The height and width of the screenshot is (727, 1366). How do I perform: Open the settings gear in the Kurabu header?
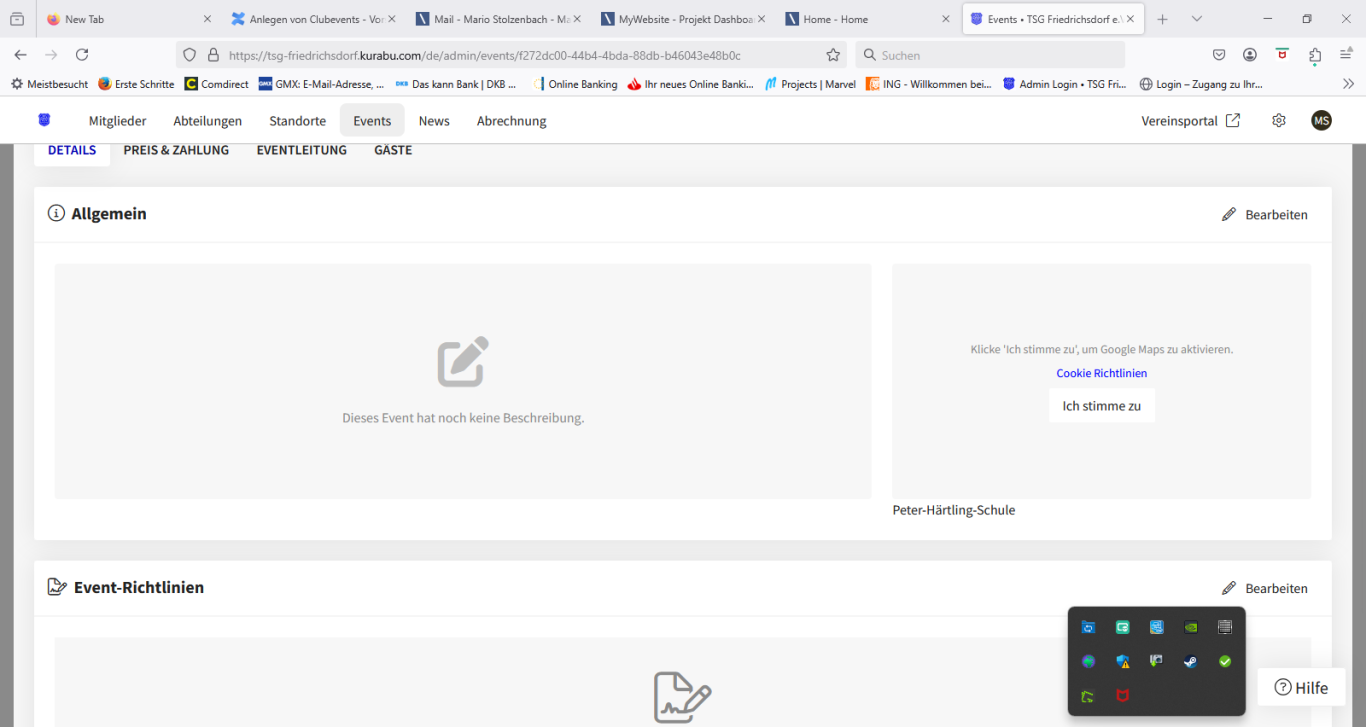coord(1279,120)
